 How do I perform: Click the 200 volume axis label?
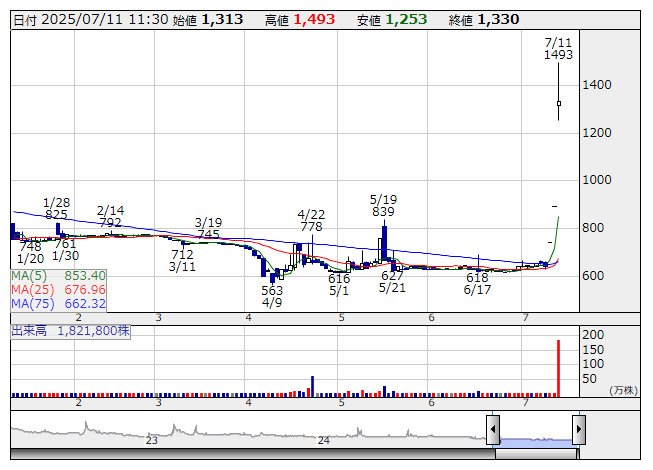[x=593, y=335]
